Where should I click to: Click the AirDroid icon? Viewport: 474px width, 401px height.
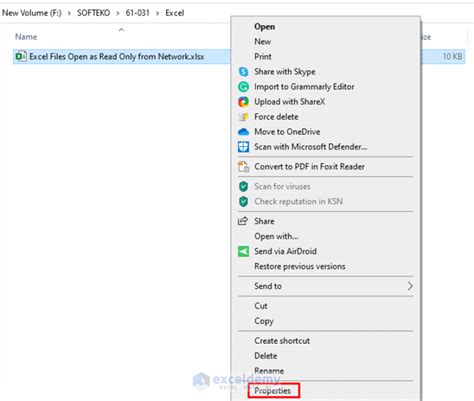pos(243,251)
